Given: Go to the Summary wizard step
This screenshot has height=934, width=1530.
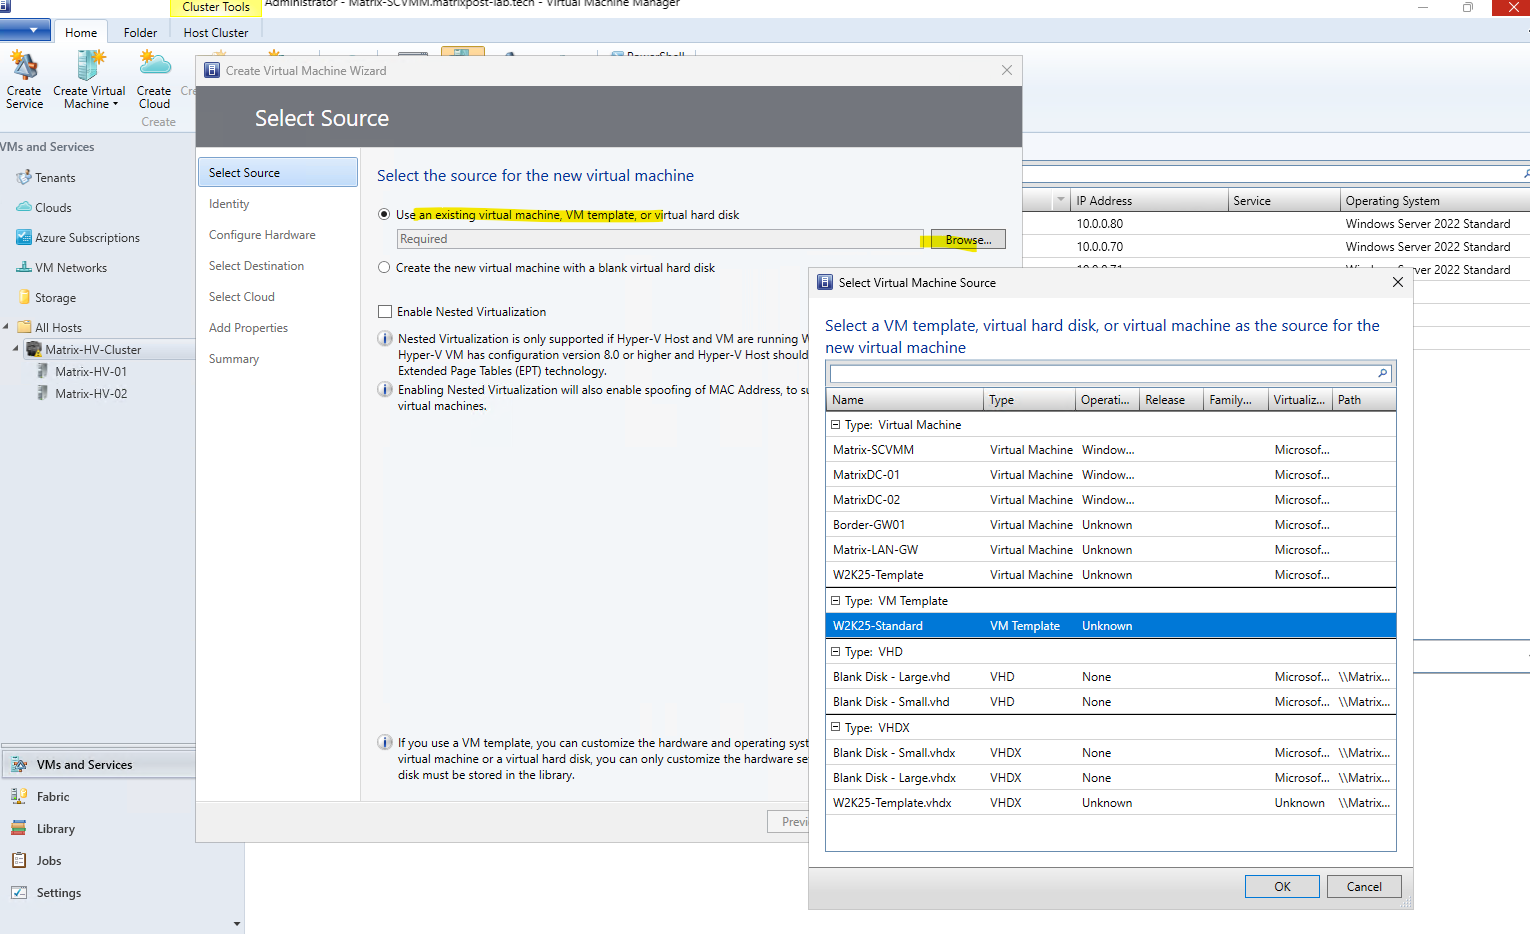Looking at the screenshot, I should [234, 359].
